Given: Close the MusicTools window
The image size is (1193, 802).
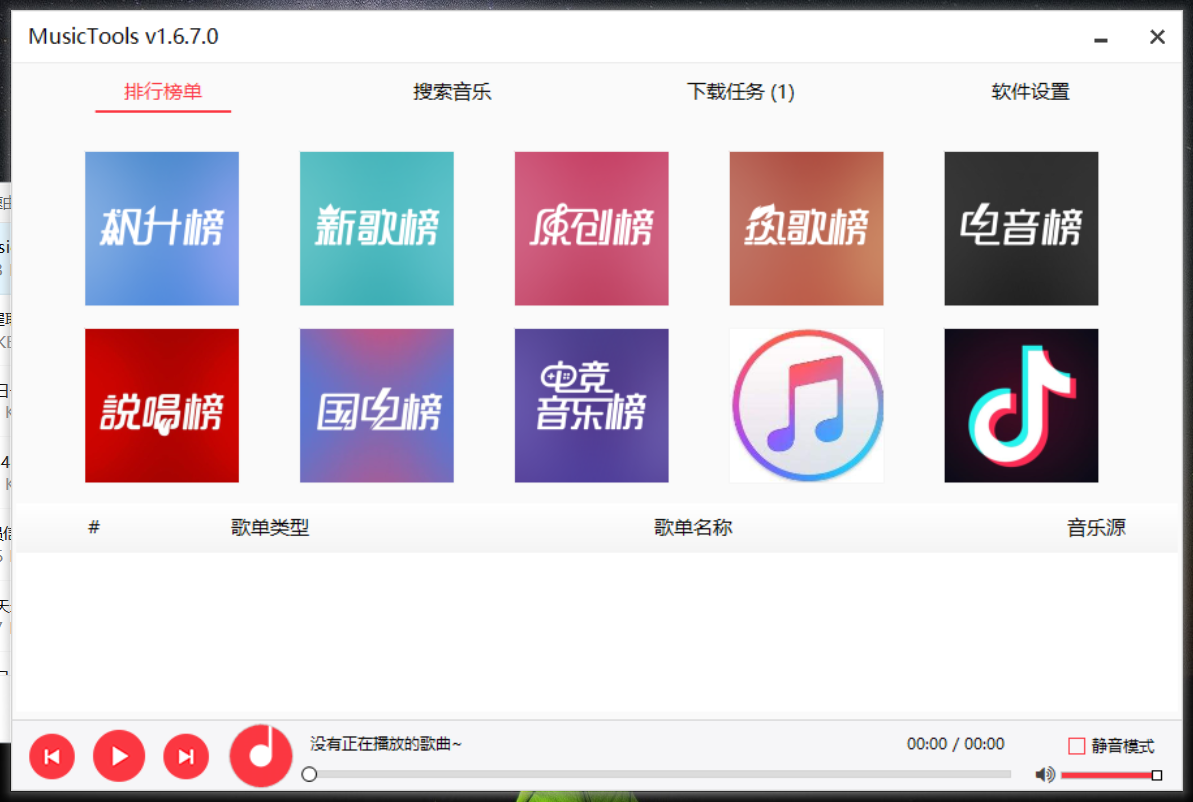Looking at the screenshot, I should [x=1157, y=37].
